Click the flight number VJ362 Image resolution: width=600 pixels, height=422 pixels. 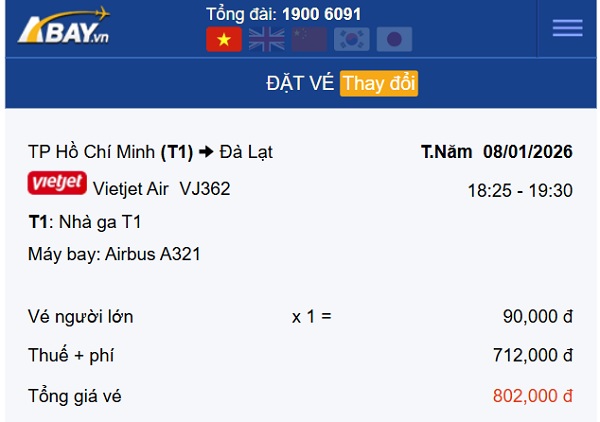[205, 188]
